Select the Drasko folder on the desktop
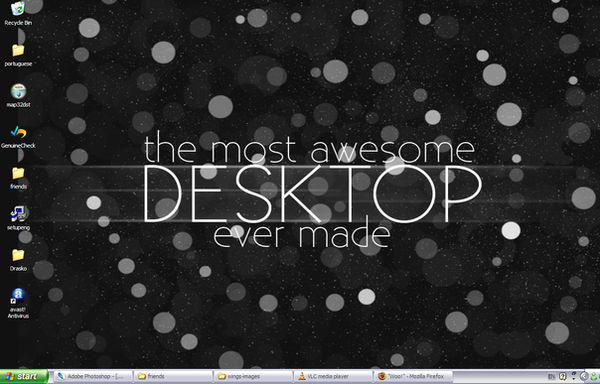Screen dimensions: 600x384 [x=18, y=260]
